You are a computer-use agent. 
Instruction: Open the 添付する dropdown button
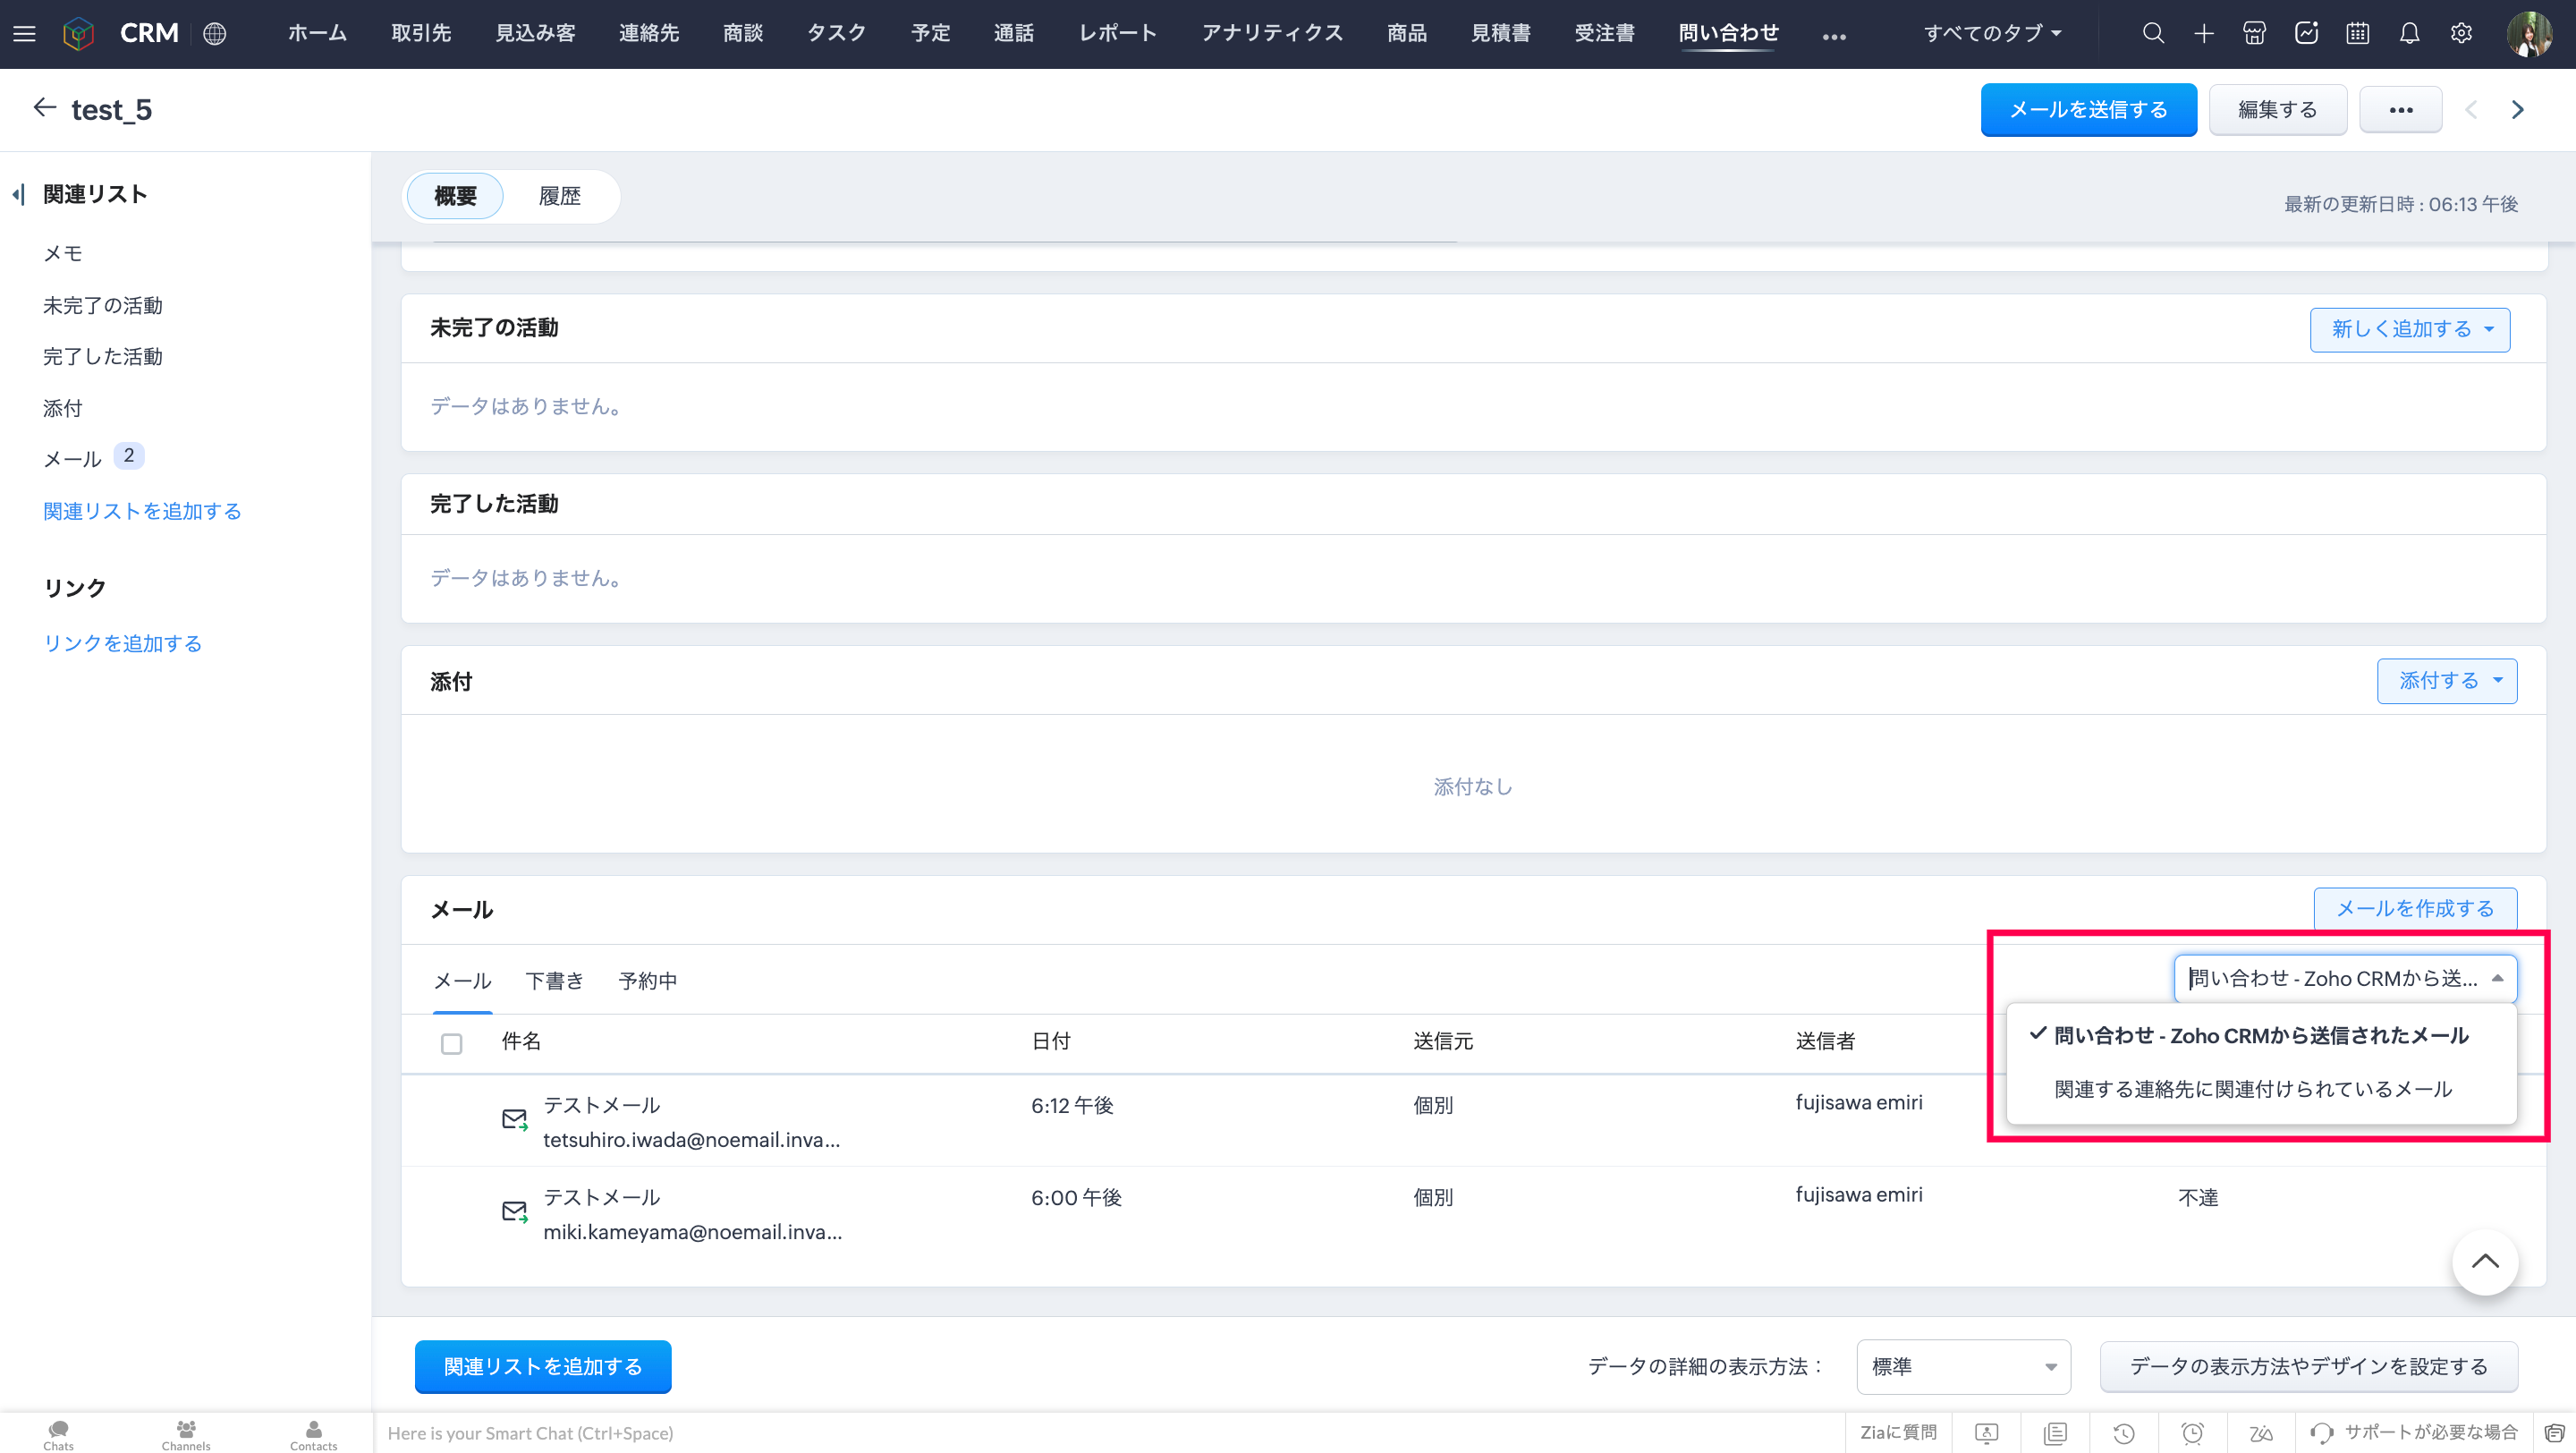pos(2446,681)
